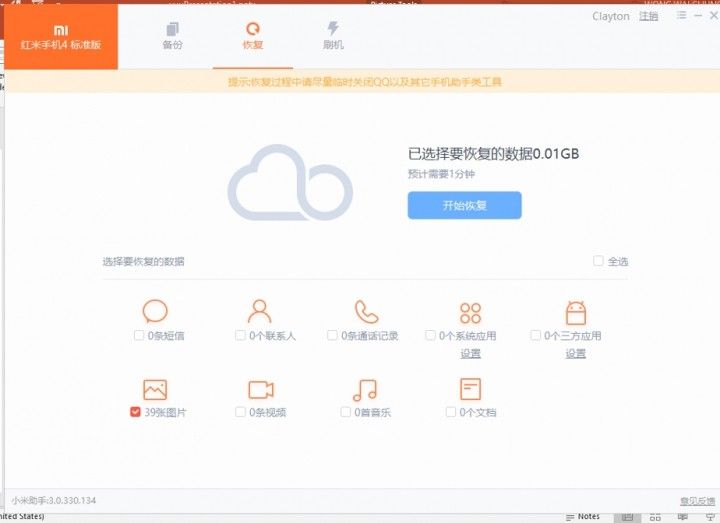Check the 0个文档 documents checkbox
The width and height of the screenshot is (720, 523).
450,411
